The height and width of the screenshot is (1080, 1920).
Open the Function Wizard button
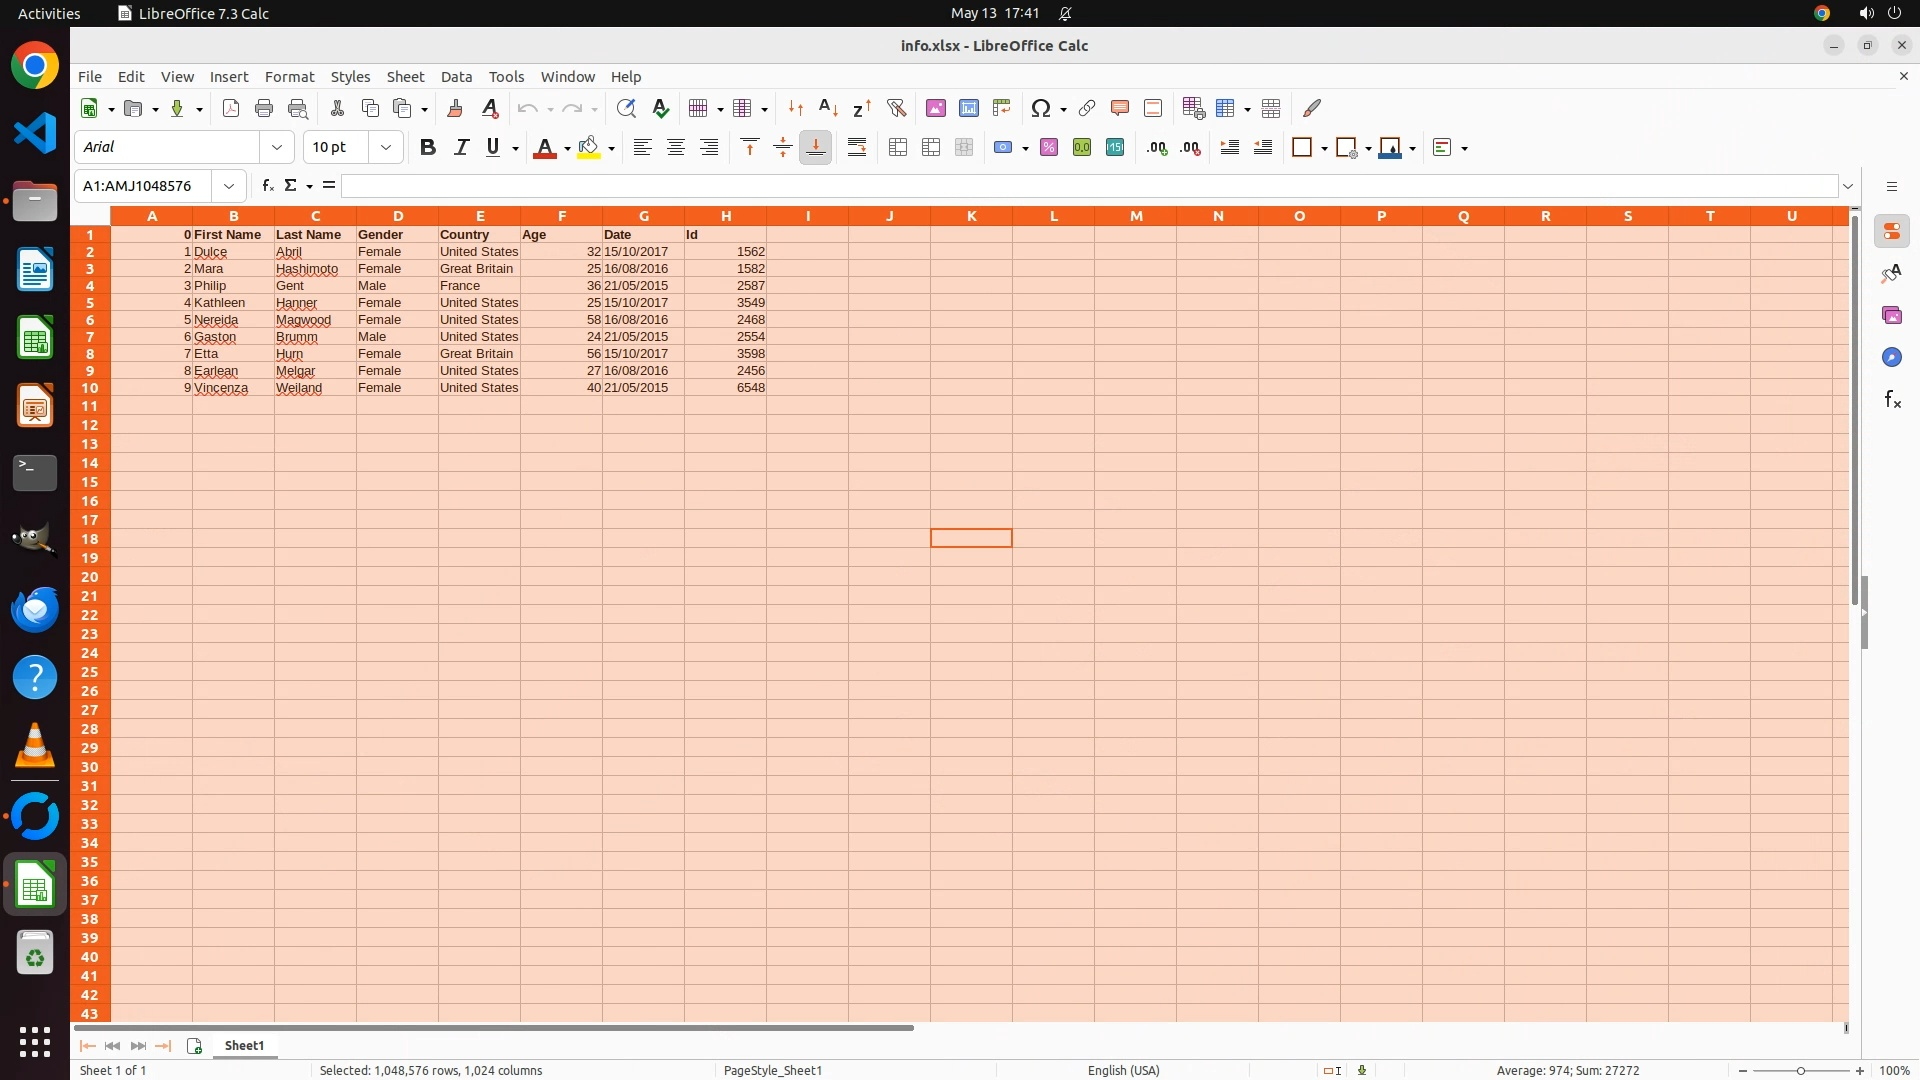tap(267, 185)
